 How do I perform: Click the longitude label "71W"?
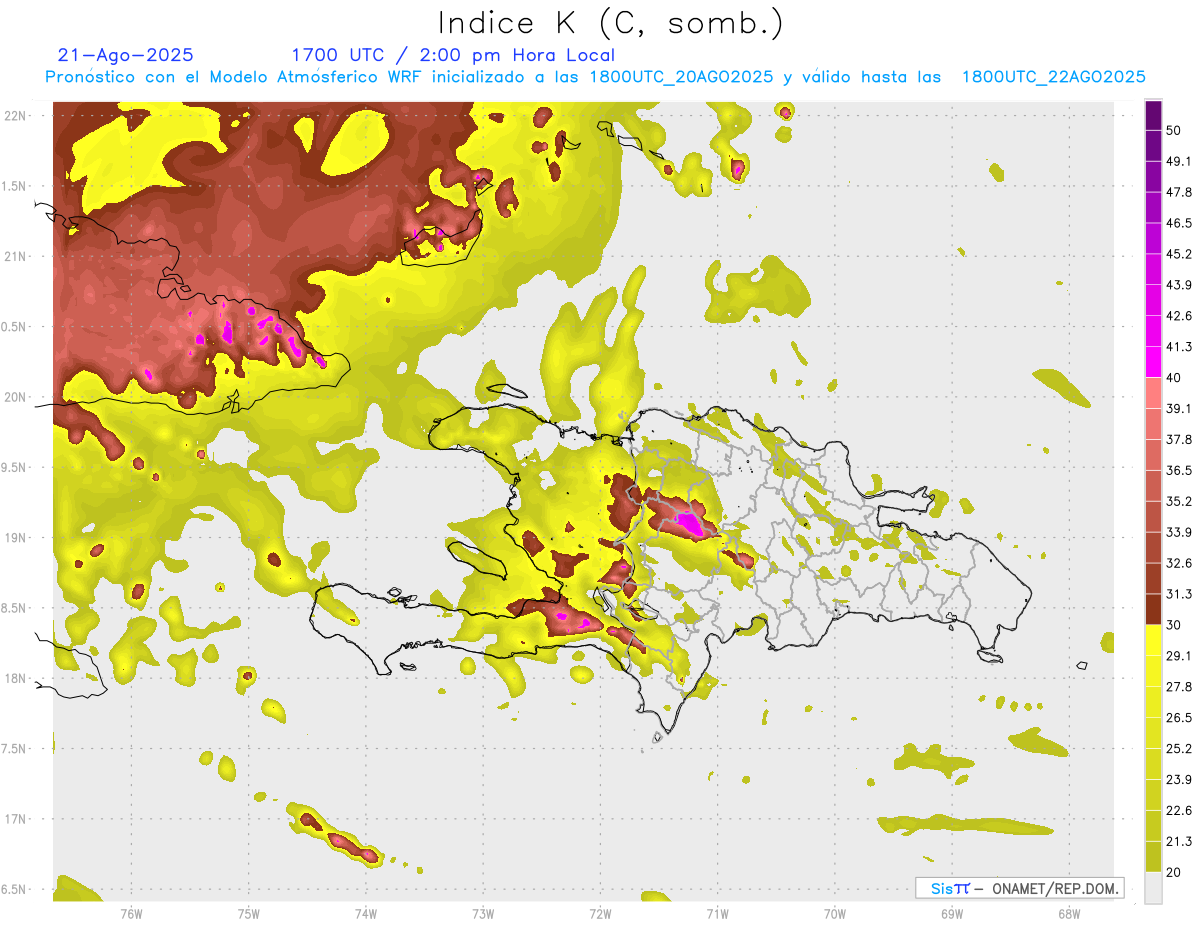[717, 914]
